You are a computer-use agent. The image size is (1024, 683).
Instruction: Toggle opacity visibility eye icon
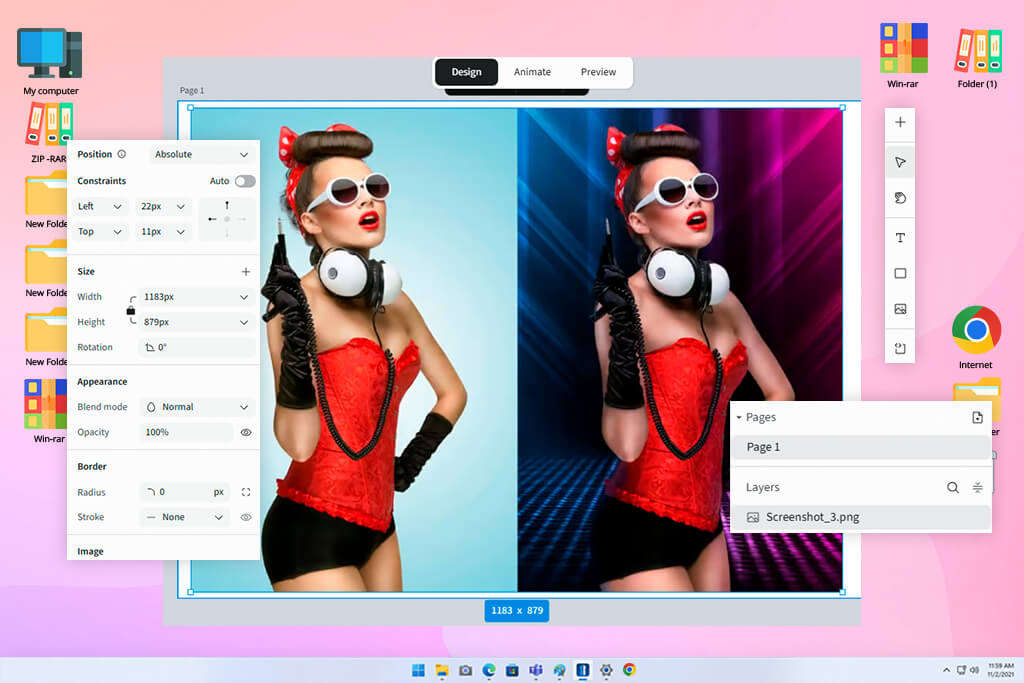(x=246, y=432)
